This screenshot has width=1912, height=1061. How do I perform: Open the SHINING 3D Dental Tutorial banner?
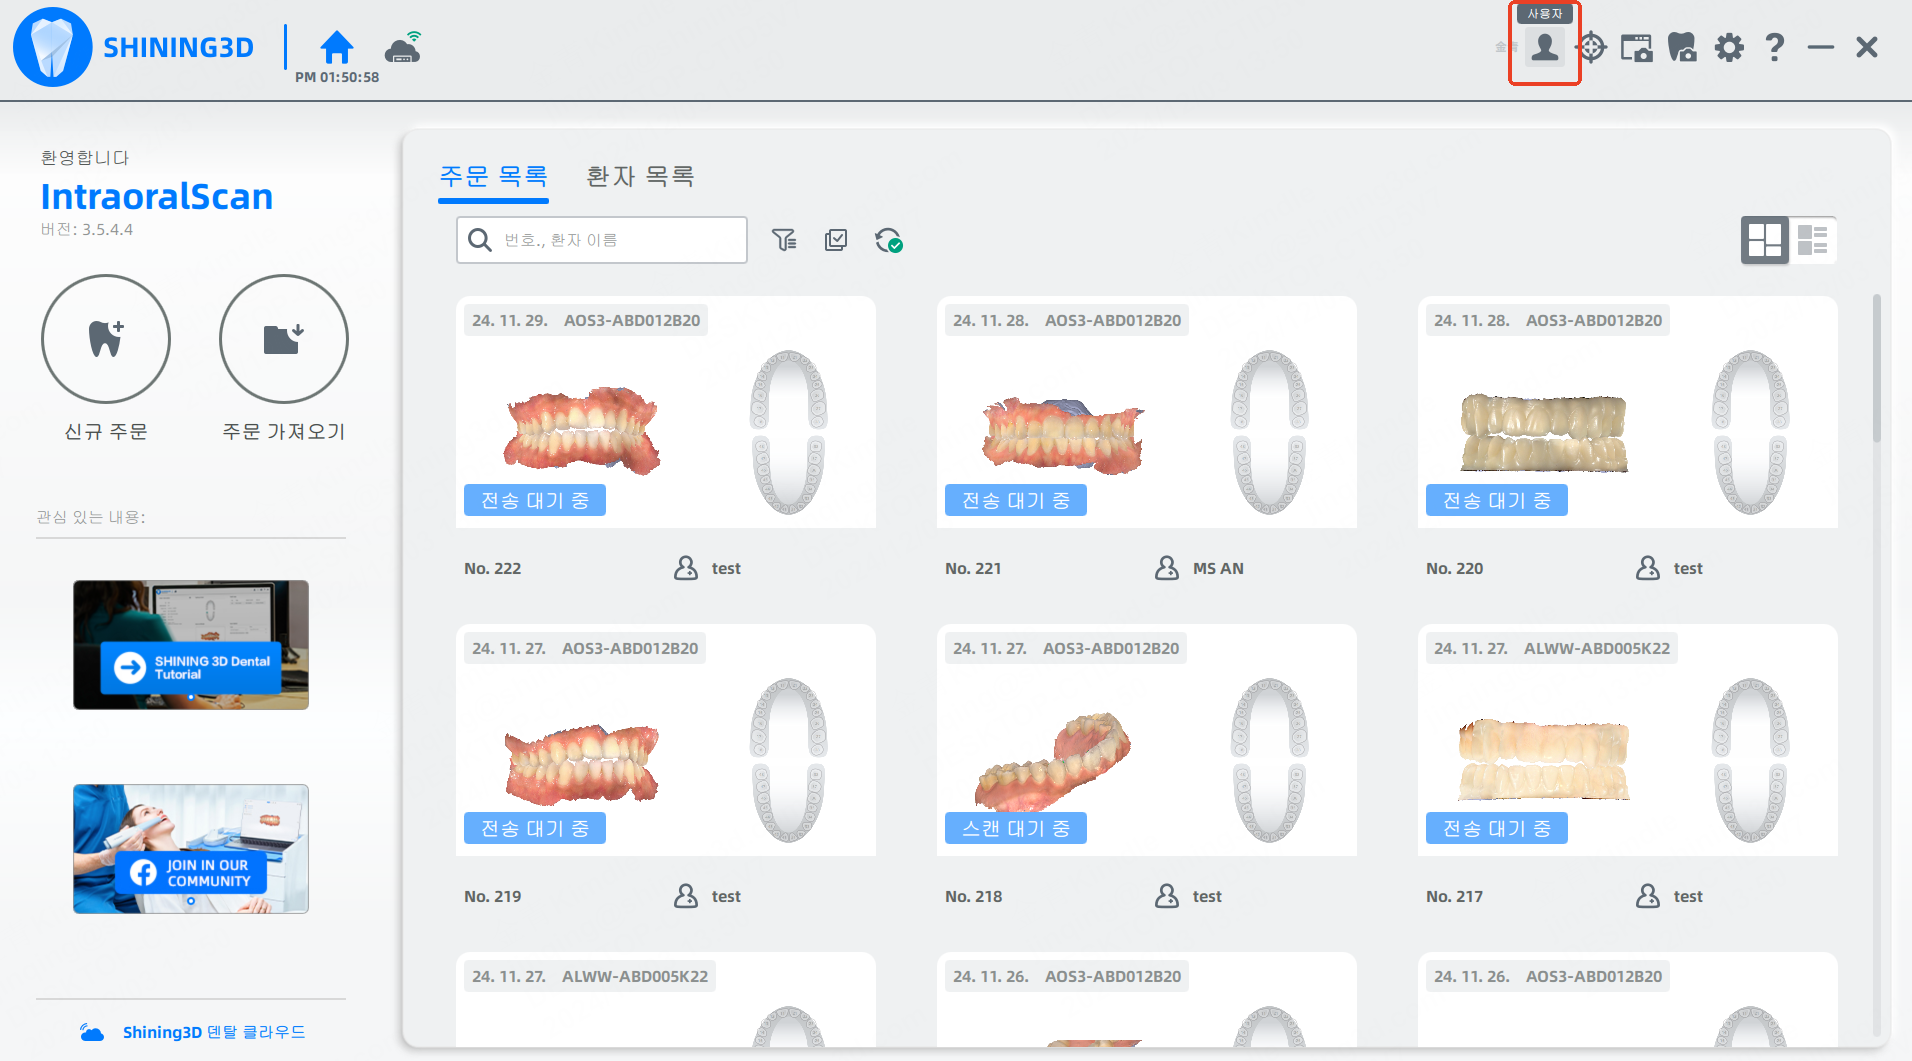[191, 645]
